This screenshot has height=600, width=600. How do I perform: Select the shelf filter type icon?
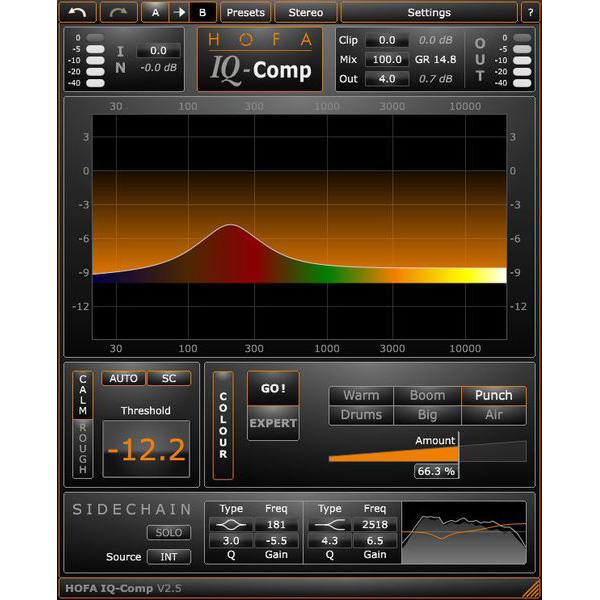point(329,525)
